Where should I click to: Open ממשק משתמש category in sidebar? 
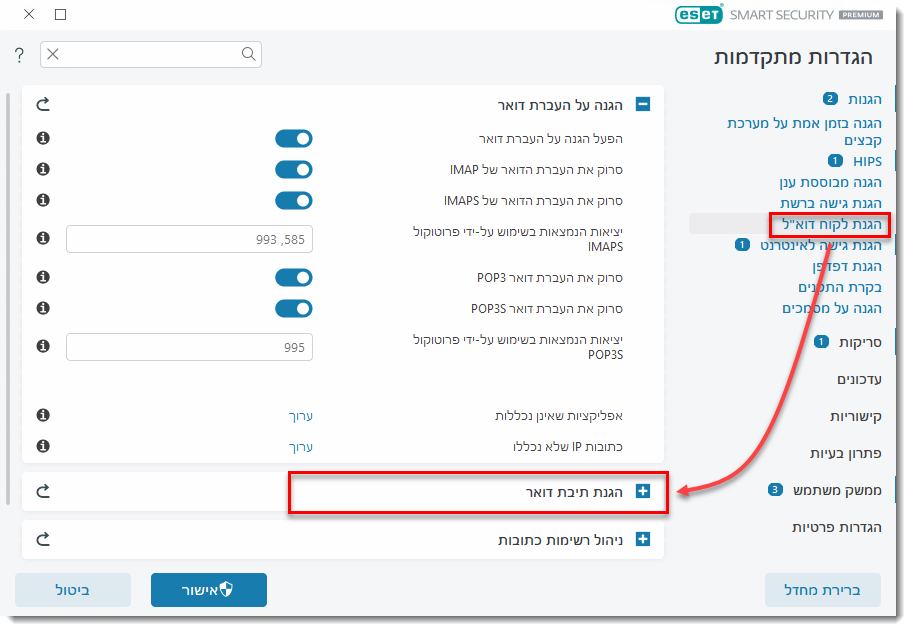(x=837, y=490)
